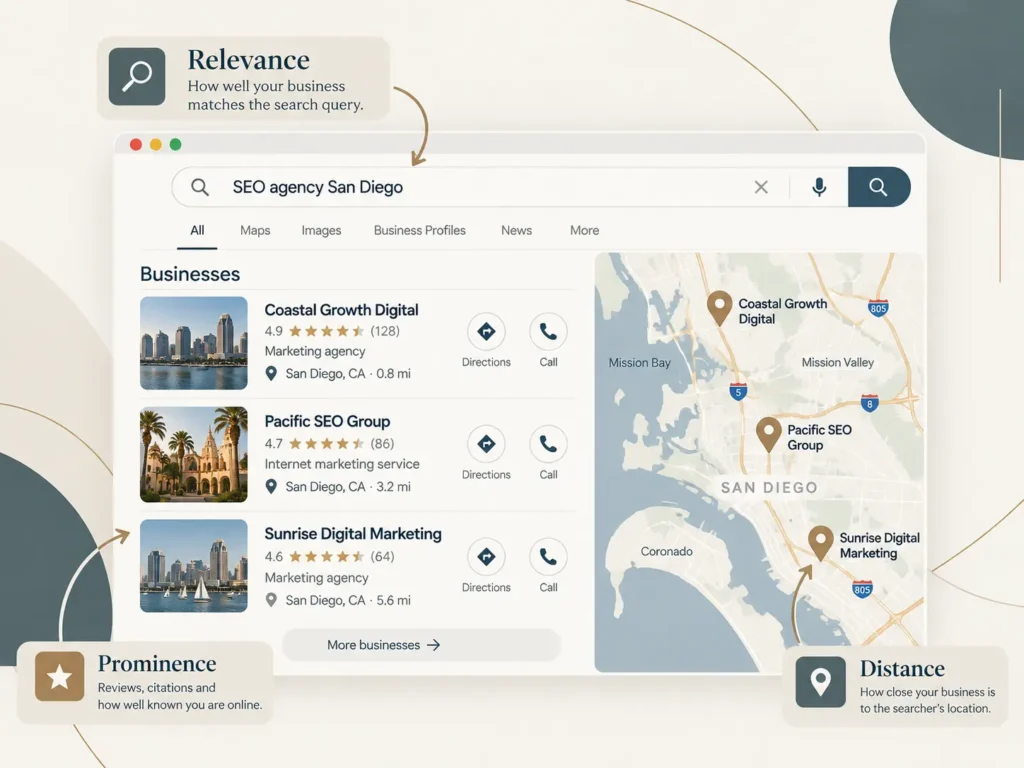Click the Interstate 5 shield on the map
The image size is (1024, 768).
point(738,392)
